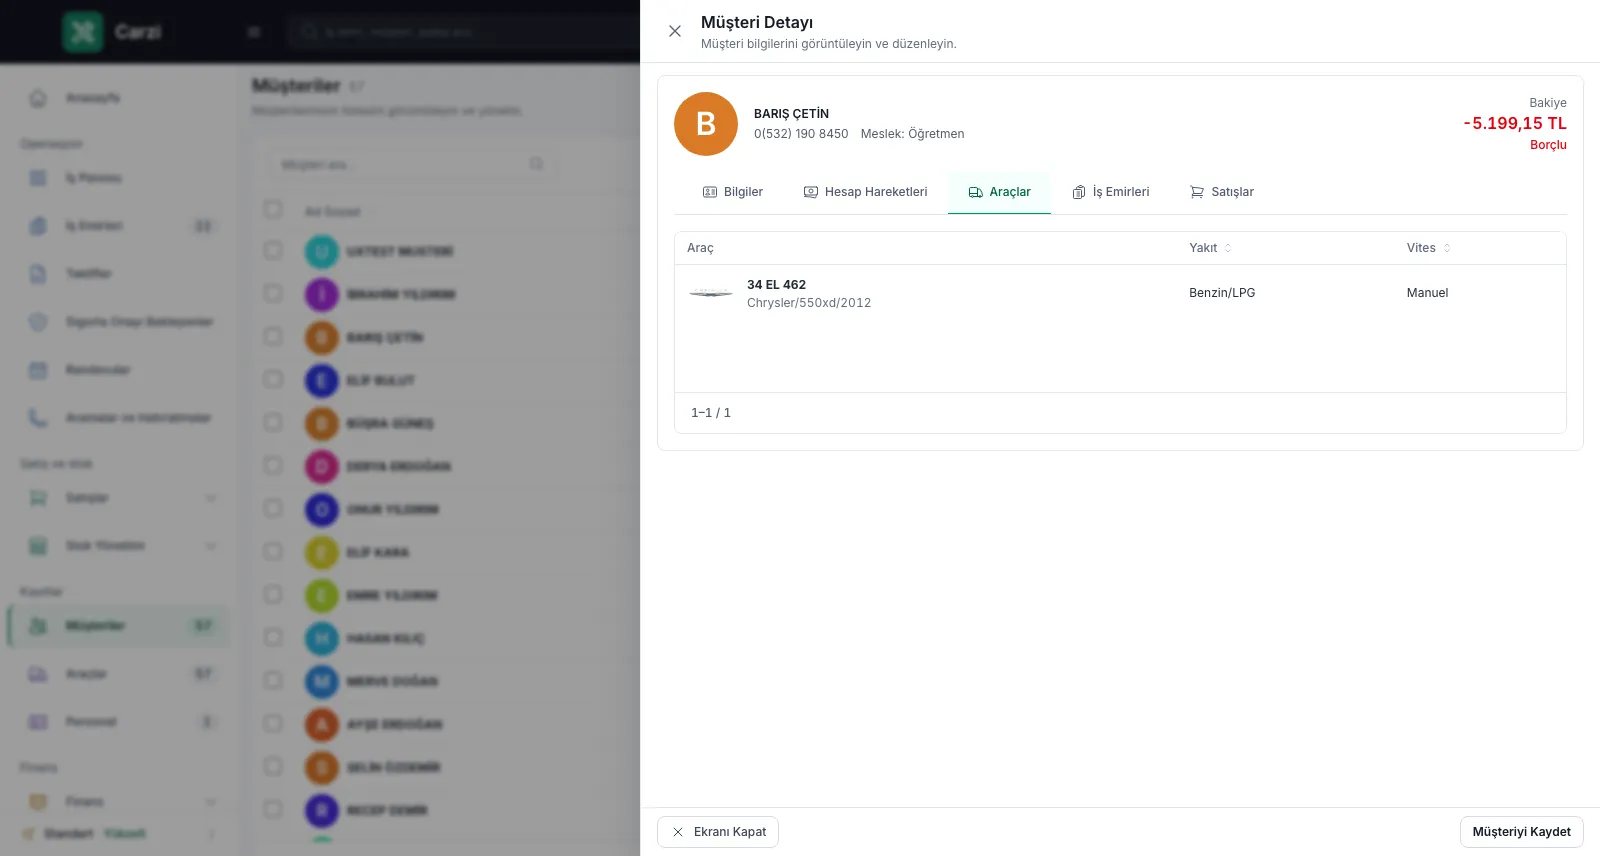The width and height of the screenshot is (1600, 856).
Task: Click the Müşteriler sidebar item in background
Action: (119, 626)
